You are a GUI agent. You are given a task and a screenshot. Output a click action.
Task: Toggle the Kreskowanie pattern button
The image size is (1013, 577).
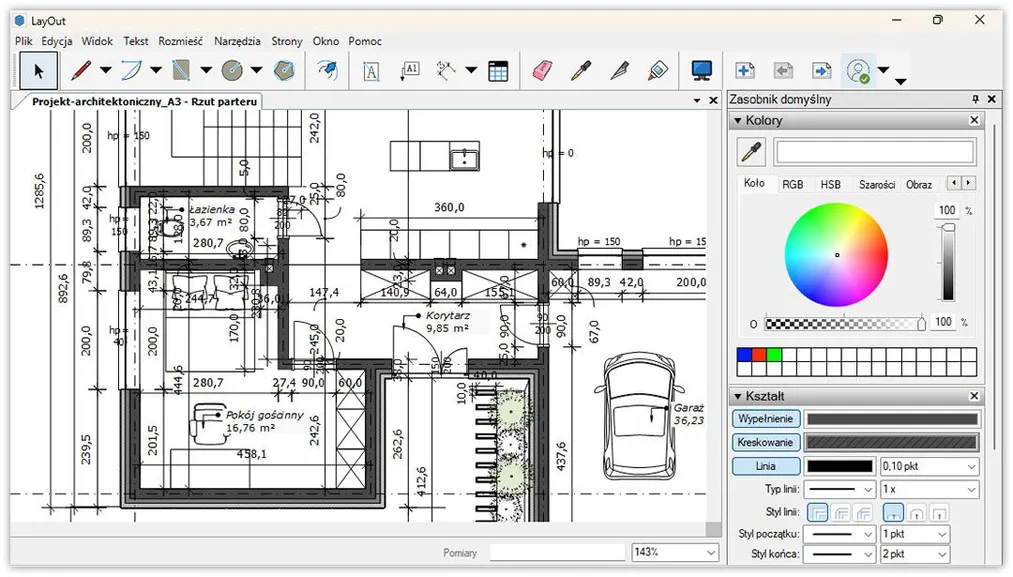coord(766,442)
